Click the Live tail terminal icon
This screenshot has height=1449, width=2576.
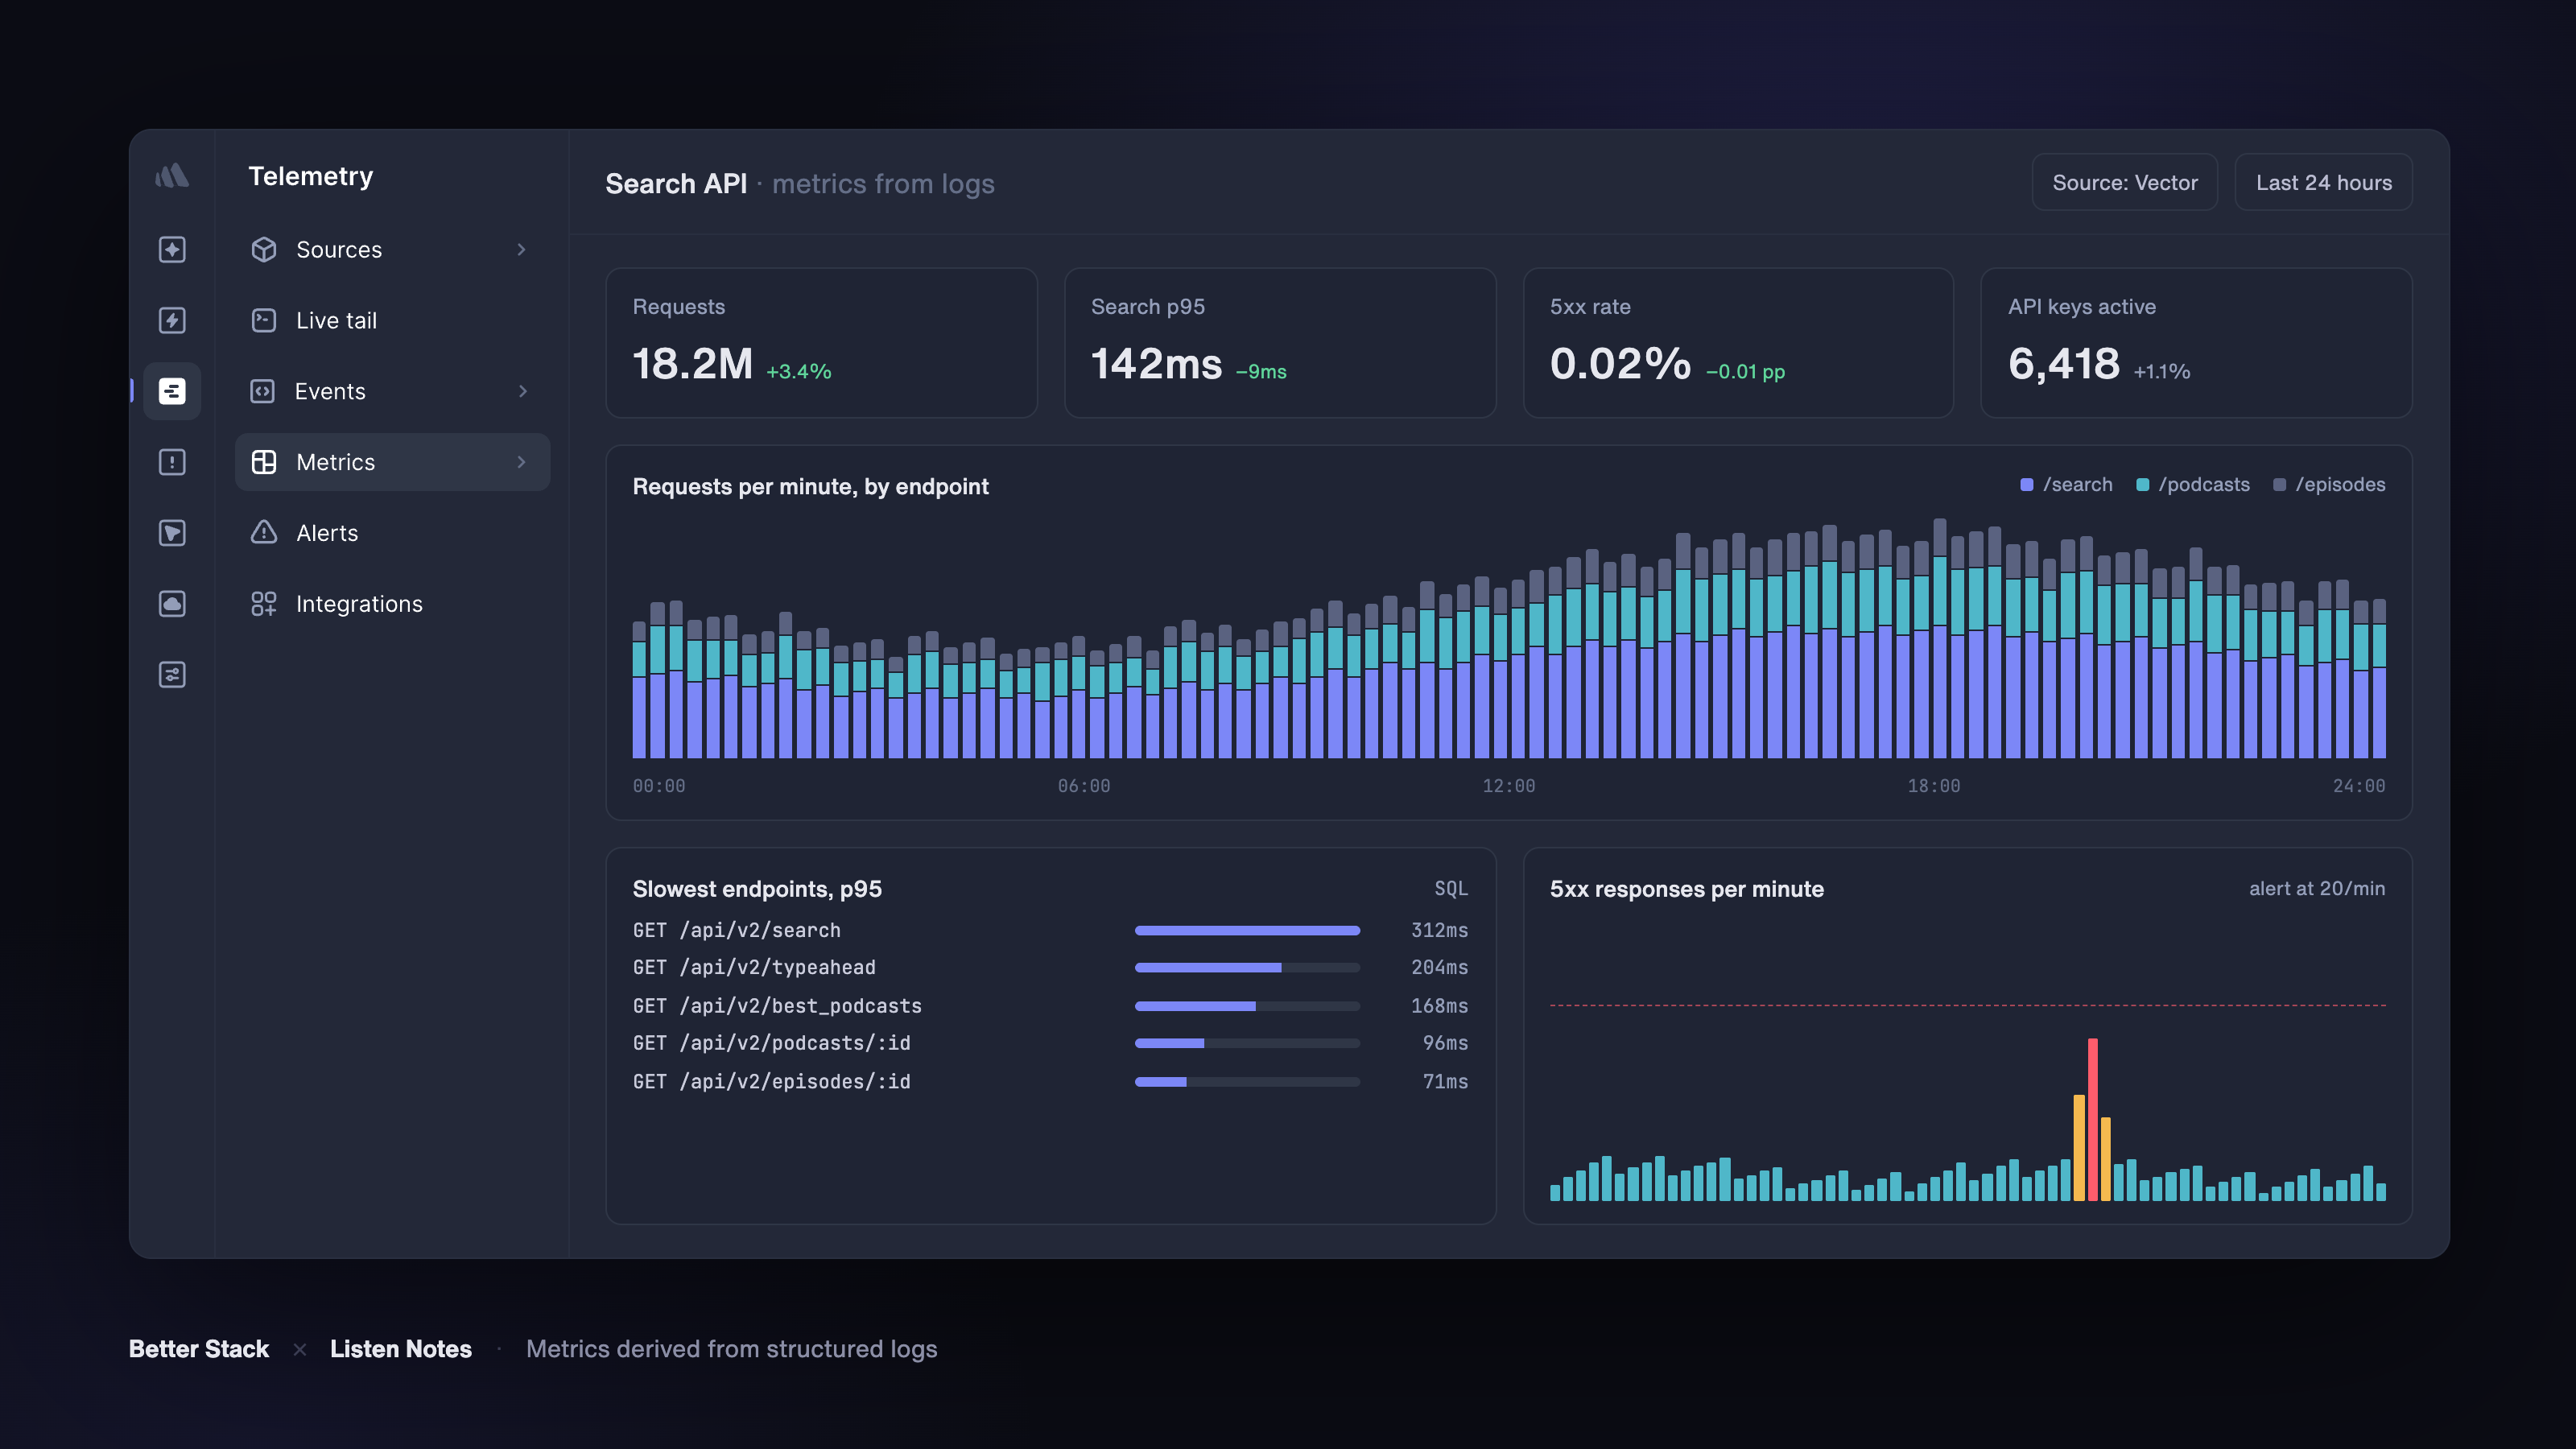coord(264,320)
